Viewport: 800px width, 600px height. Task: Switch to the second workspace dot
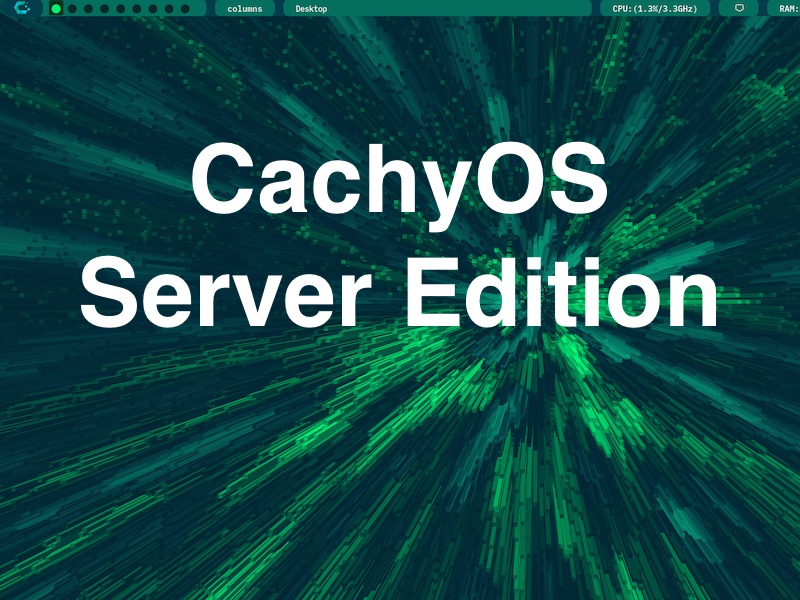point(72,9)
